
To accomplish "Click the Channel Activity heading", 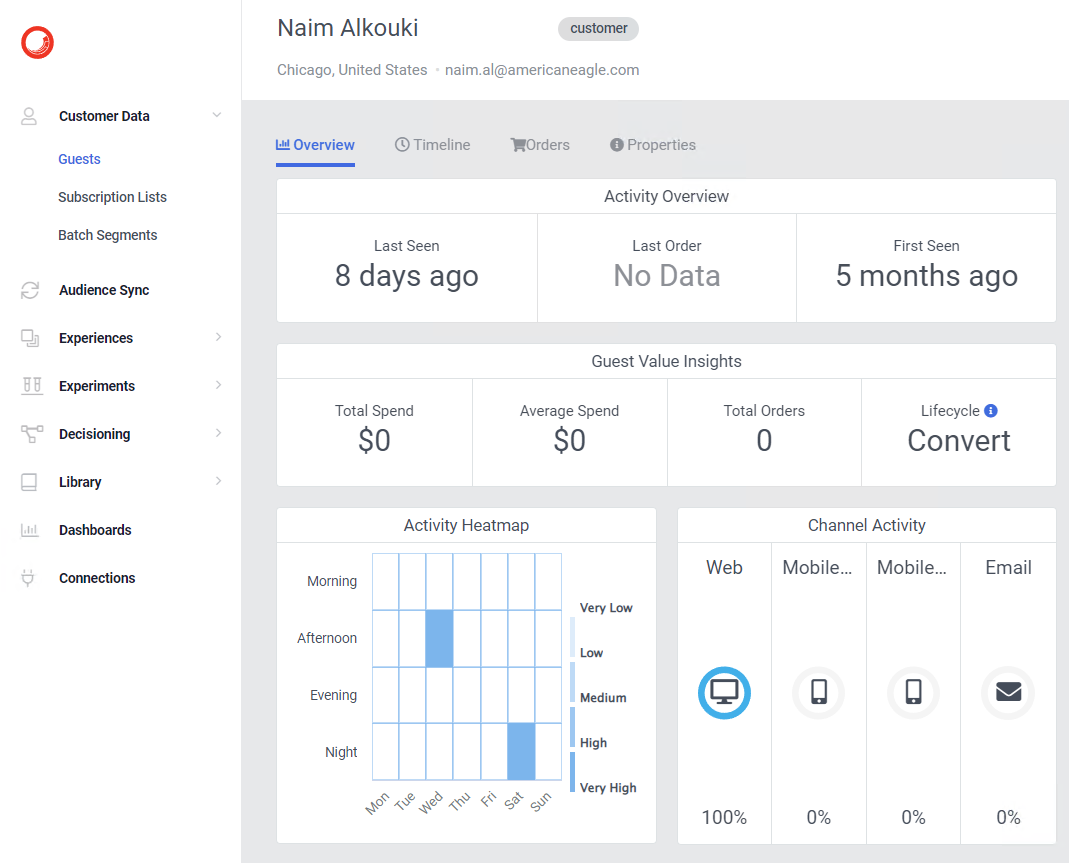I will click(867, 526).
